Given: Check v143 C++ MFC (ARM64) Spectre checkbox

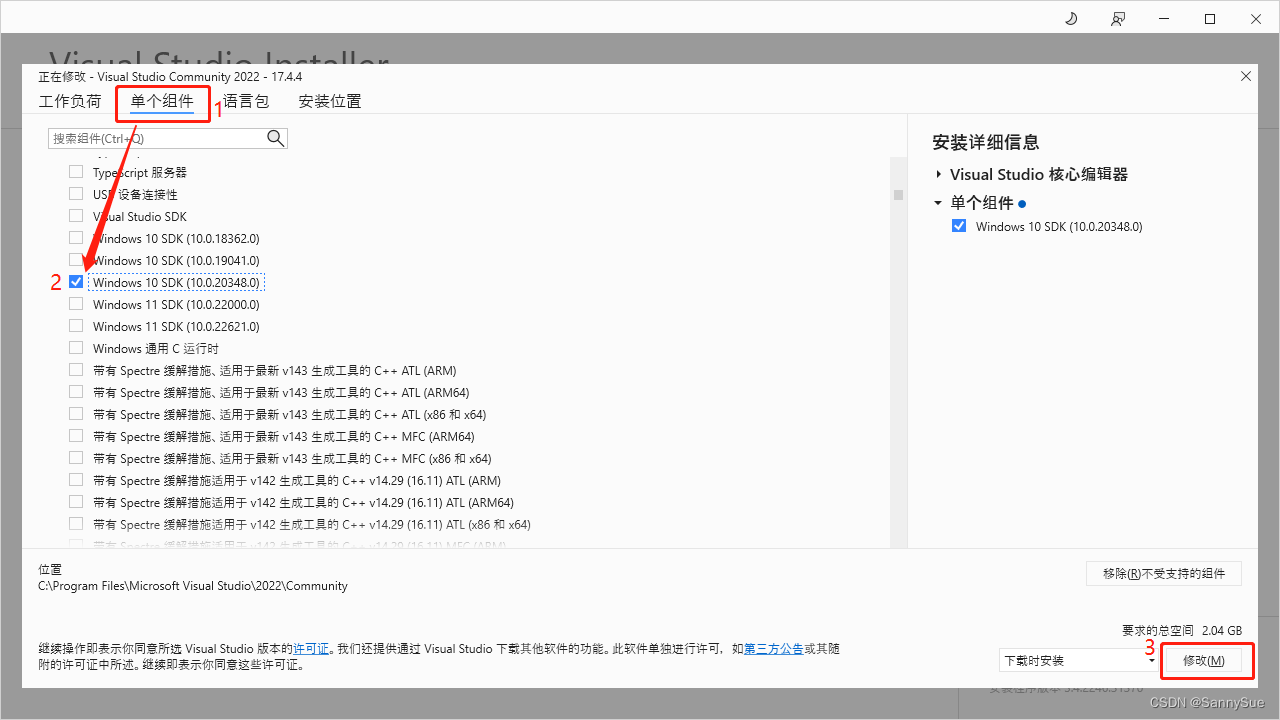Looking at the screenshot, I should tap(76, 436).
